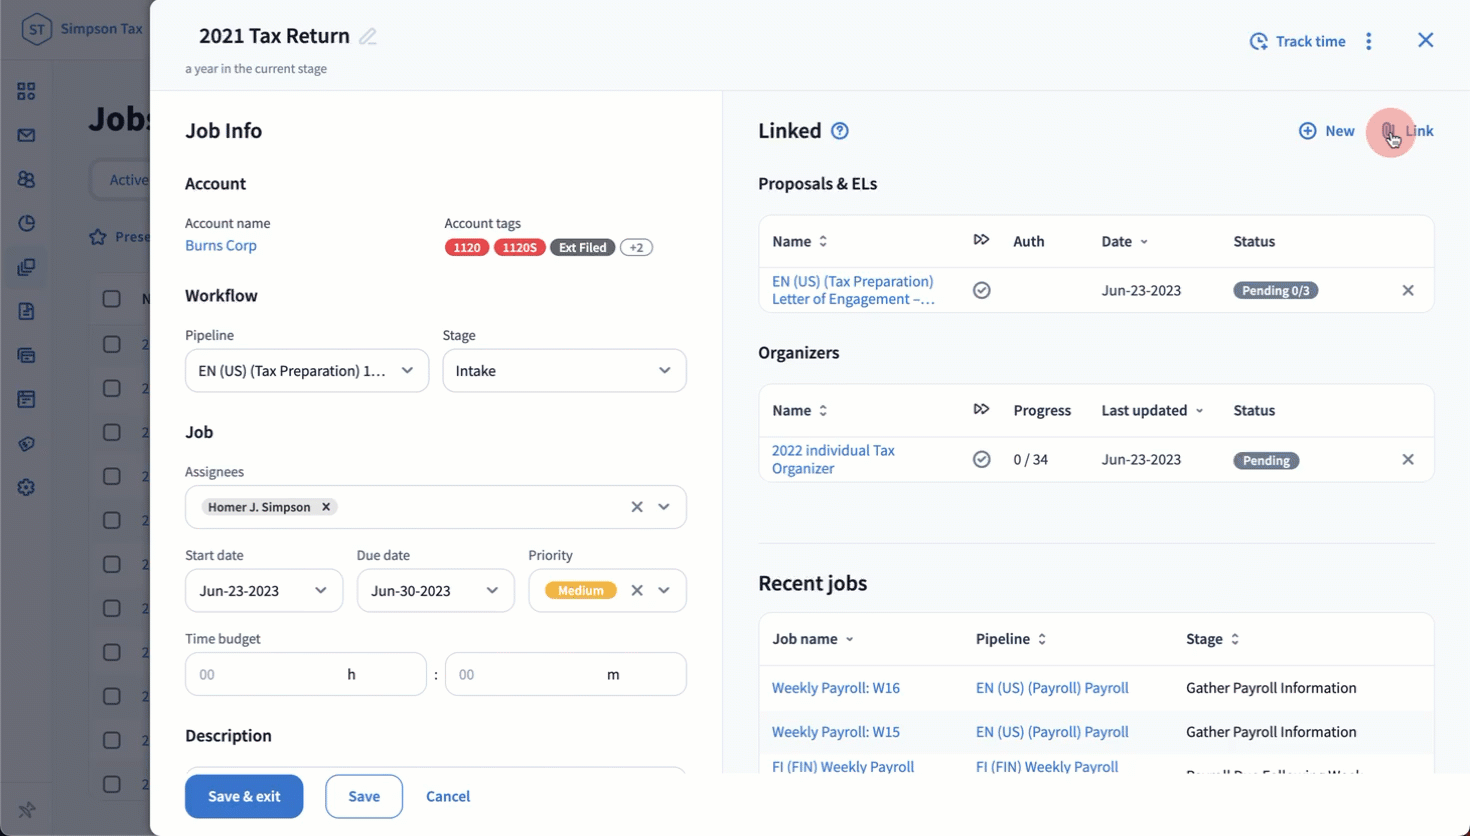Open the Stage dropdown showing Intake
1470x836 pixels.
(564, 371)
